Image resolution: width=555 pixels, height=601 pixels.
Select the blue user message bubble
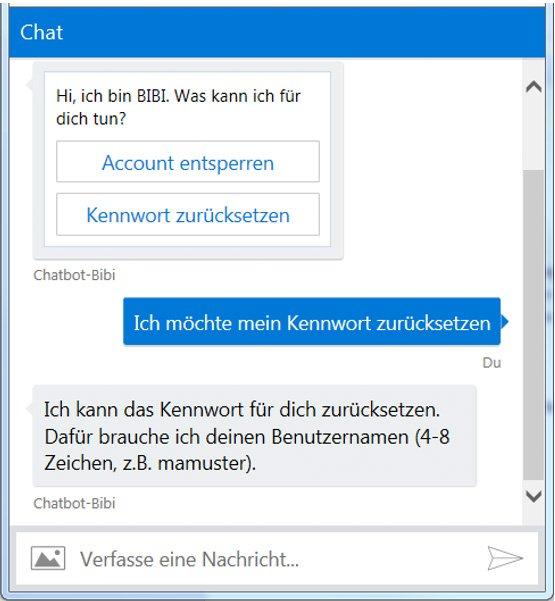pyautogui.click(x=312, y=322)
